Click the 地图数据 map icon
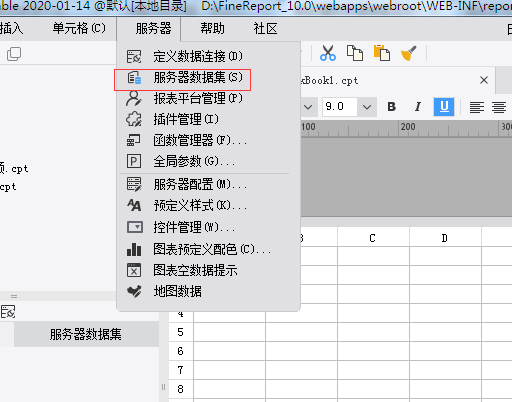The image size is (512, 402). pos(134,291)
